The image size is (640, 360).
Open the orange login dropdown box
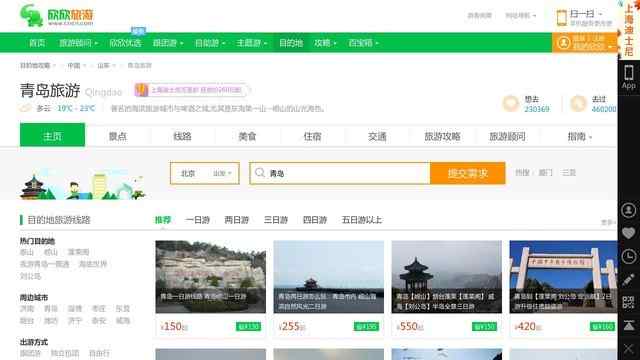pyautogui.click(x=584, y=43)
